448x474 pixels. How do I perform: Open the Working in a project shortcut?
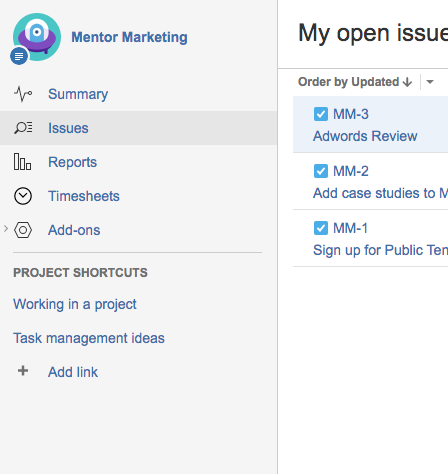click(75, 304)
